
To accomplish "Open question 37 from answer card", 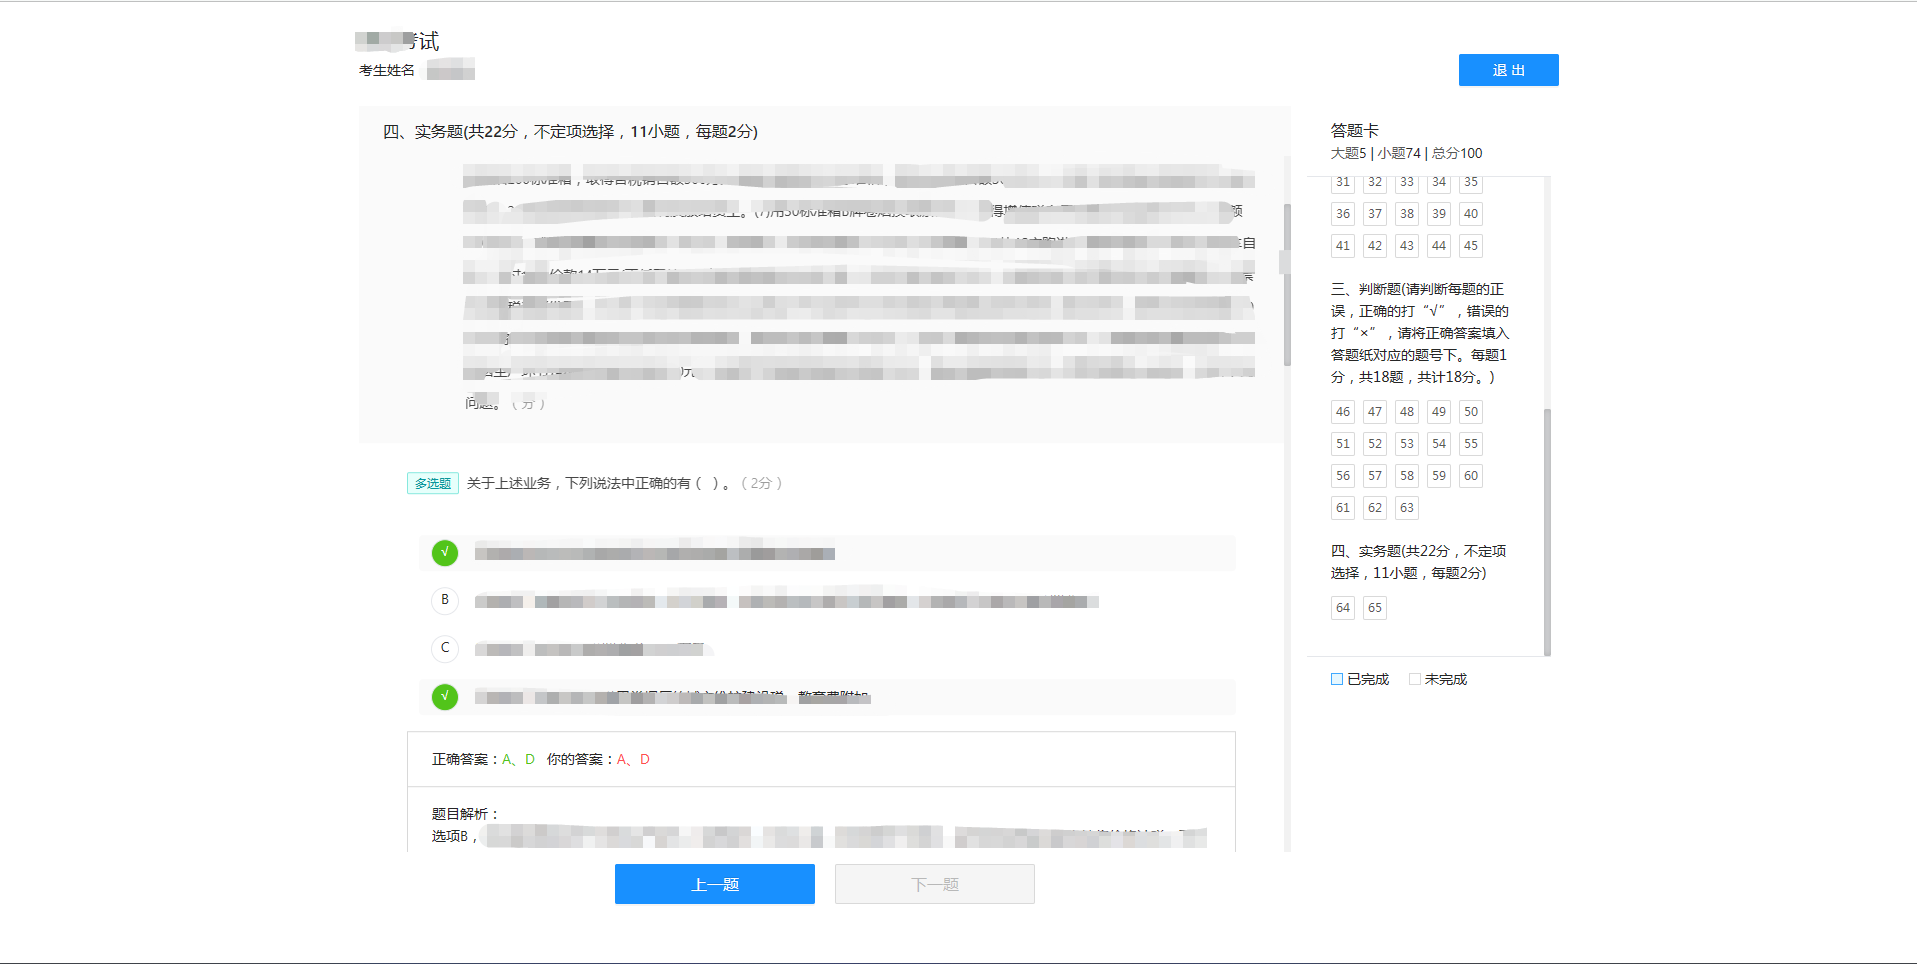I will (x=1375, y=214).
